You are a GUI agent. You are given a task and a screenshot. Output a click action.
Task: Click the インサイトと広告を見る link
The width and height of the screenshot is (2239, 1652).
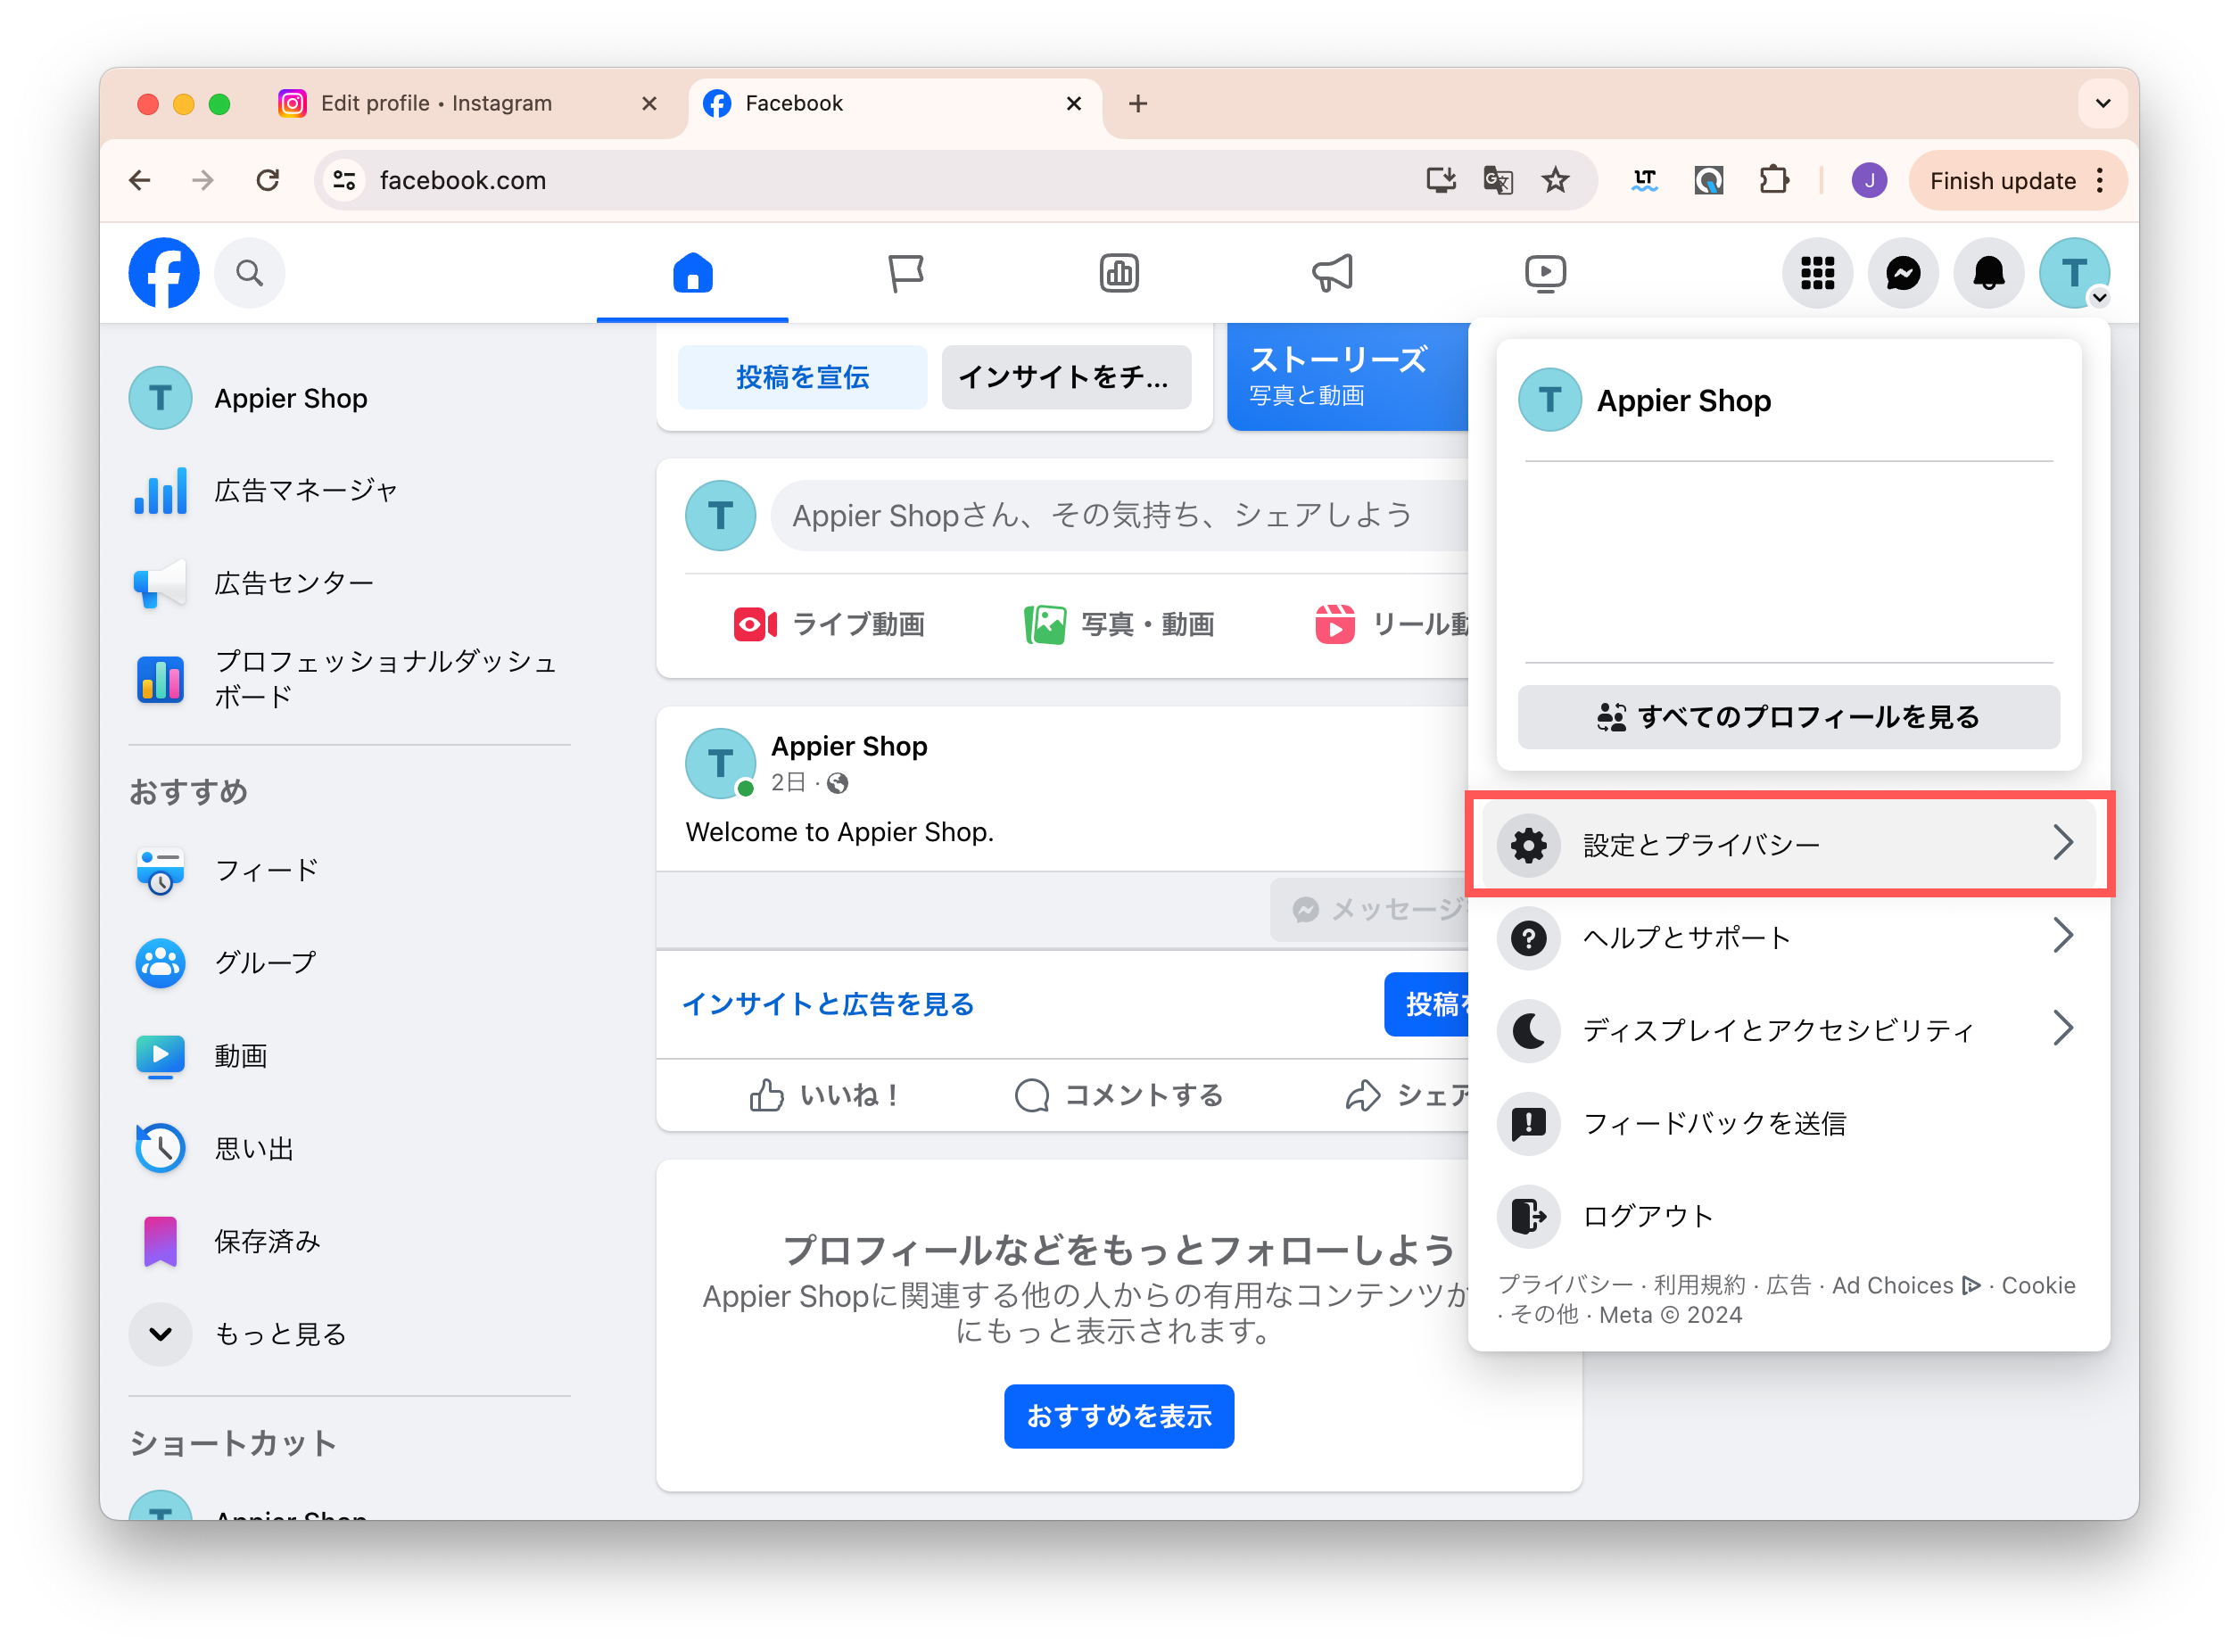[x=828, y=1004]
